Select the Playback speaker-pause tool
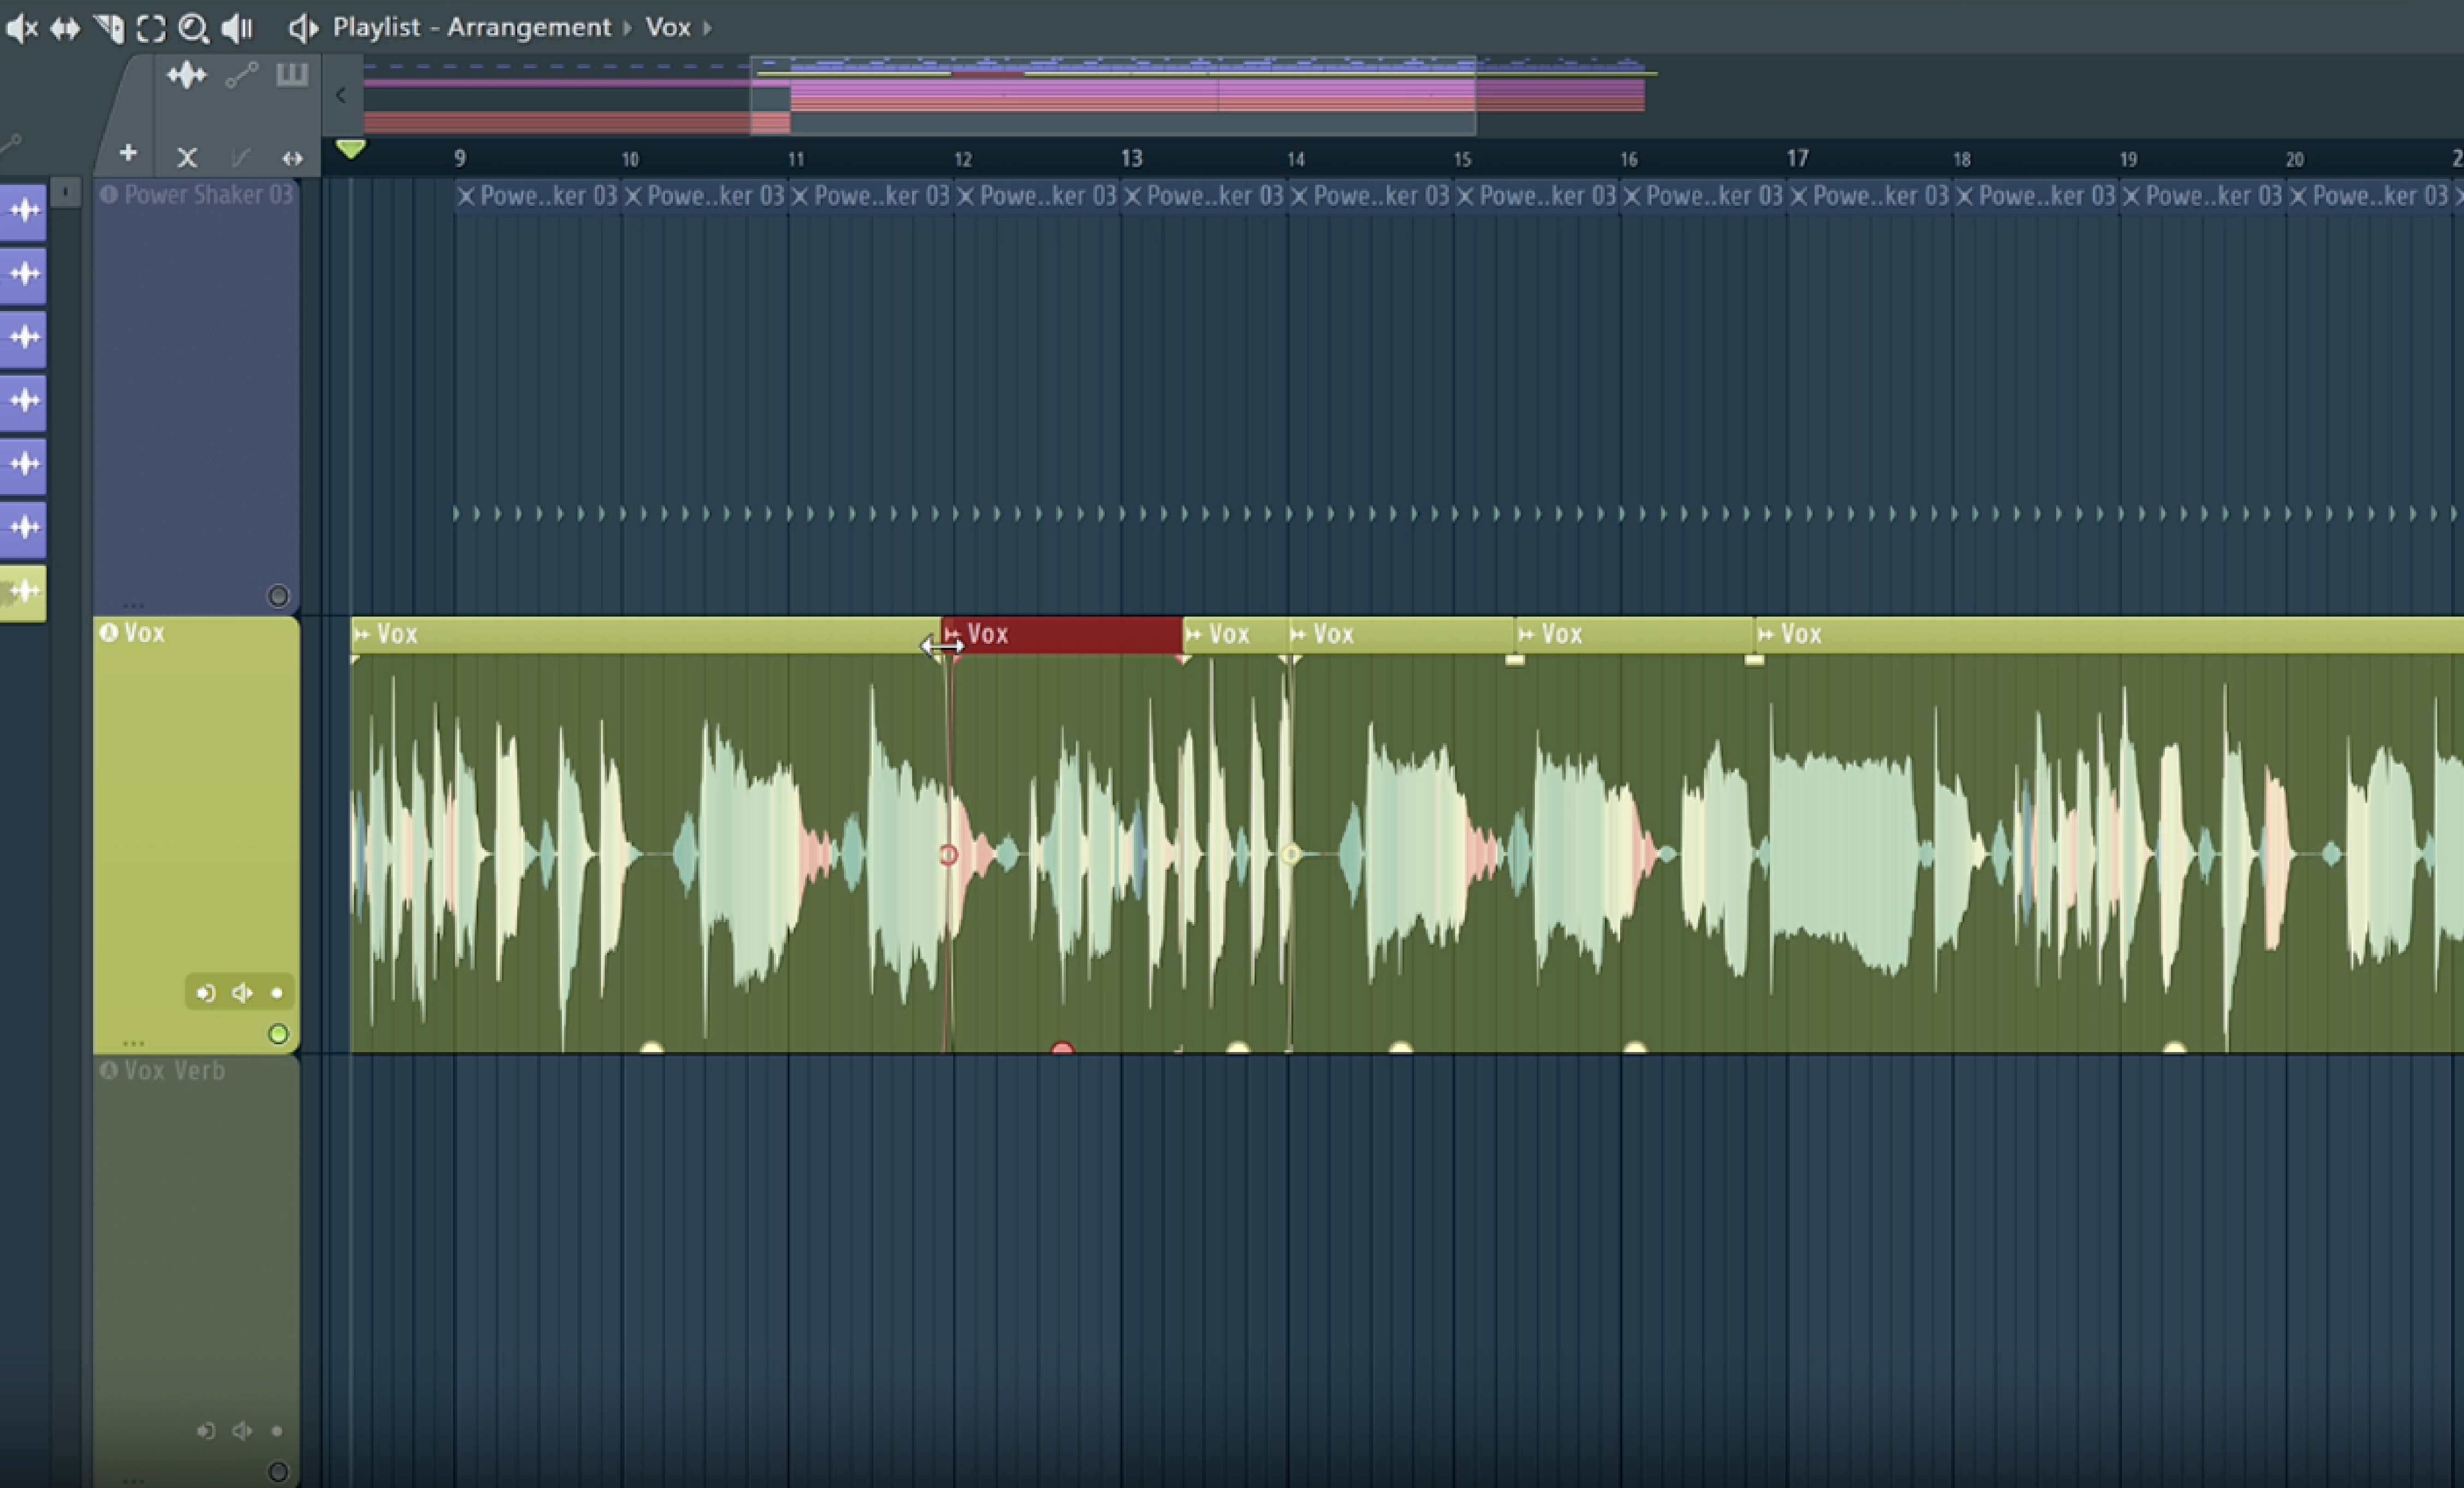The image size is (2464, 1488). click(x=237, y=28)
